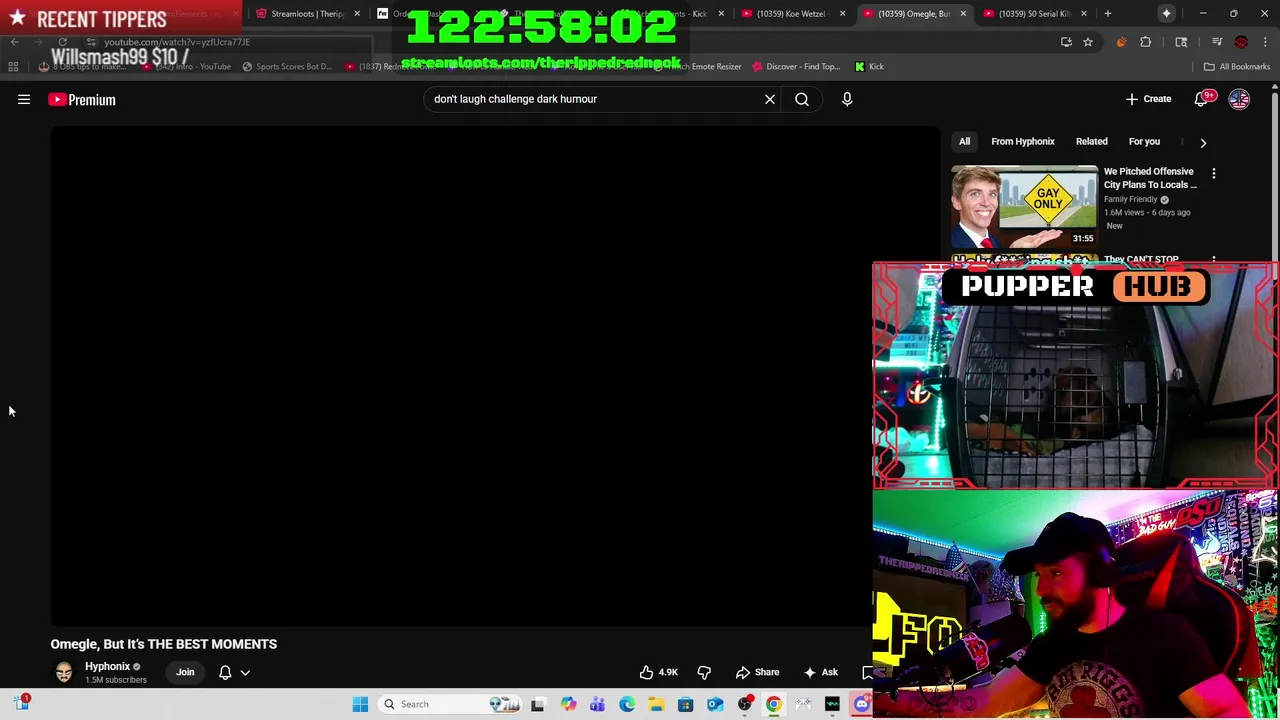This screenshot has height=720, width=1280.
Task: Click the magnifier search button
Action: coord(802,99)
